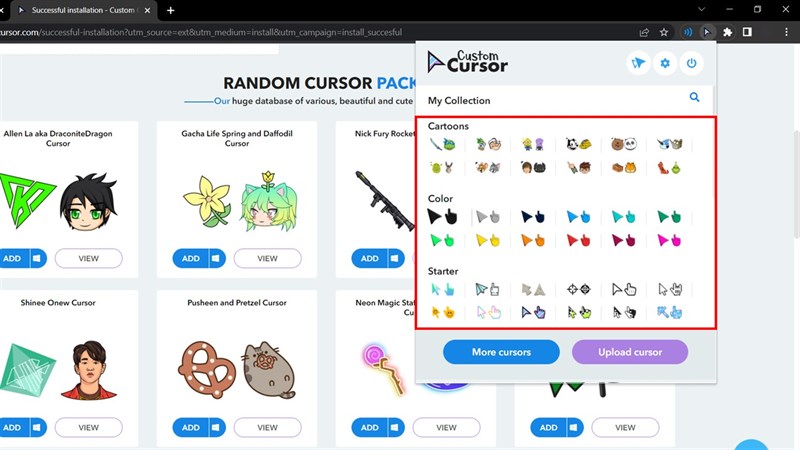Open the Pusheen and Pretzel thumbnail
The height and width of the screenshot is (450, 800).
coord(237,370)
